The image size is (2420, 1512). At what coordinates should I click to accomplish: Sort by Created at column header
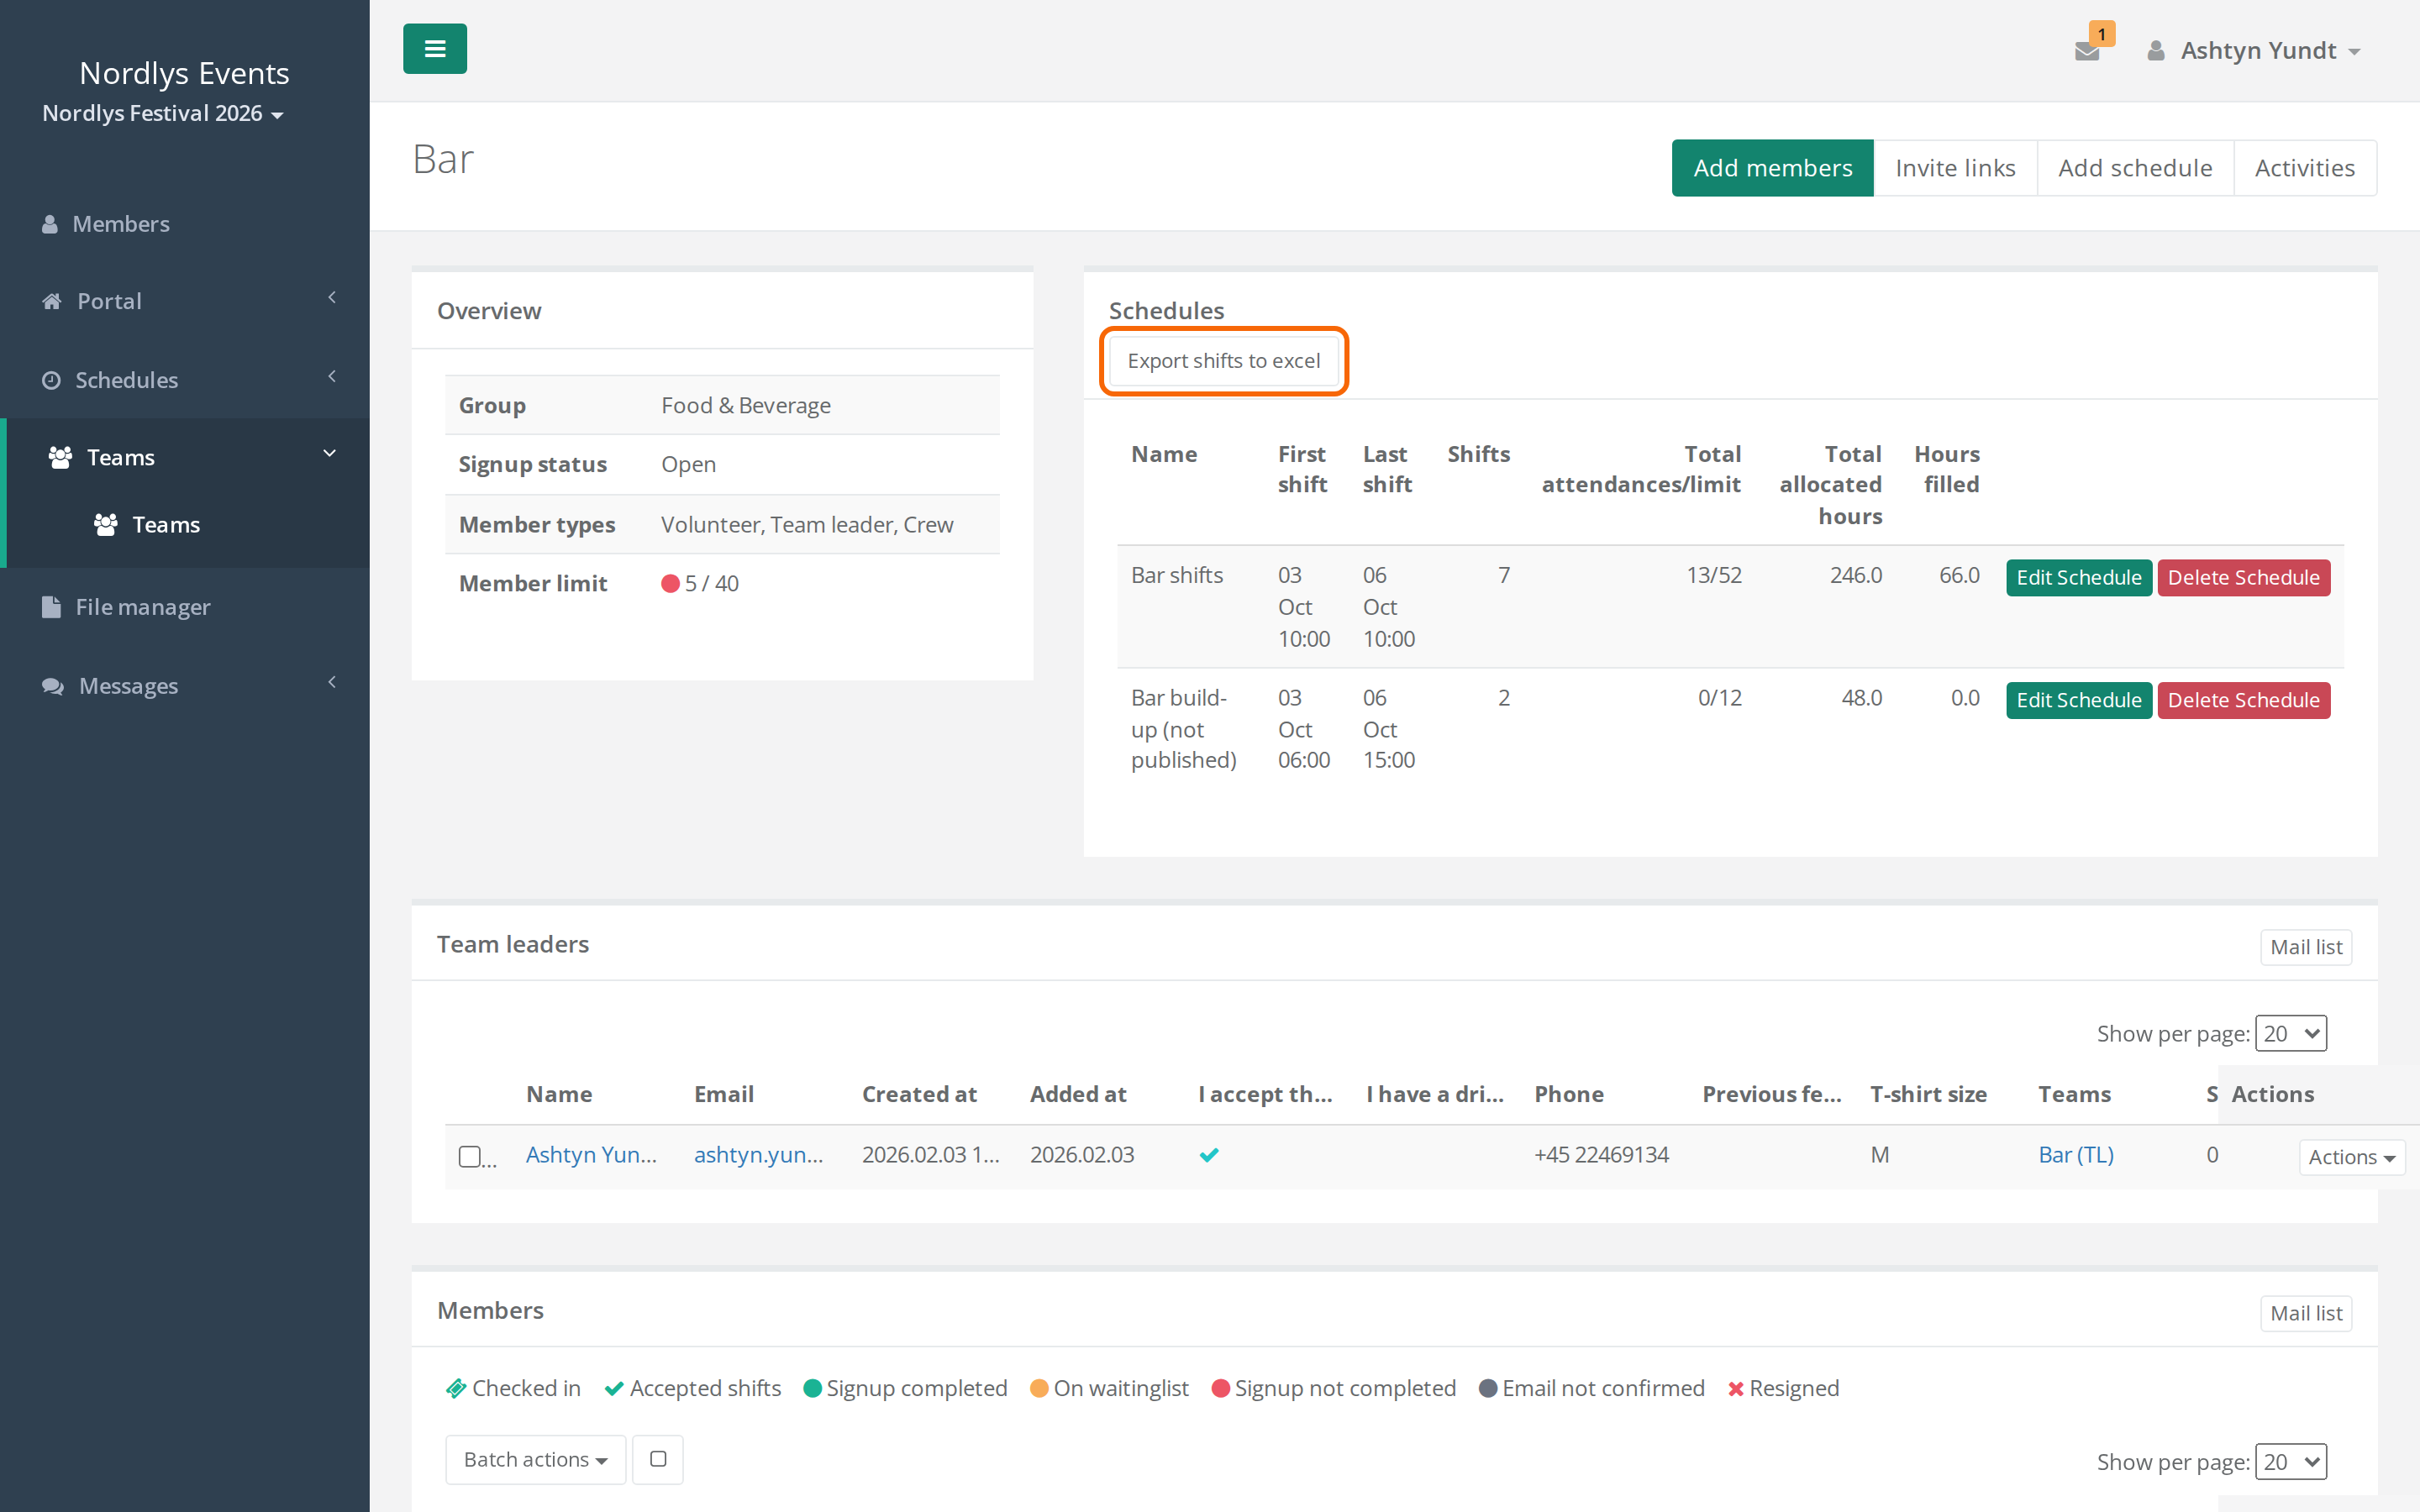click(x=919, y=1094)
